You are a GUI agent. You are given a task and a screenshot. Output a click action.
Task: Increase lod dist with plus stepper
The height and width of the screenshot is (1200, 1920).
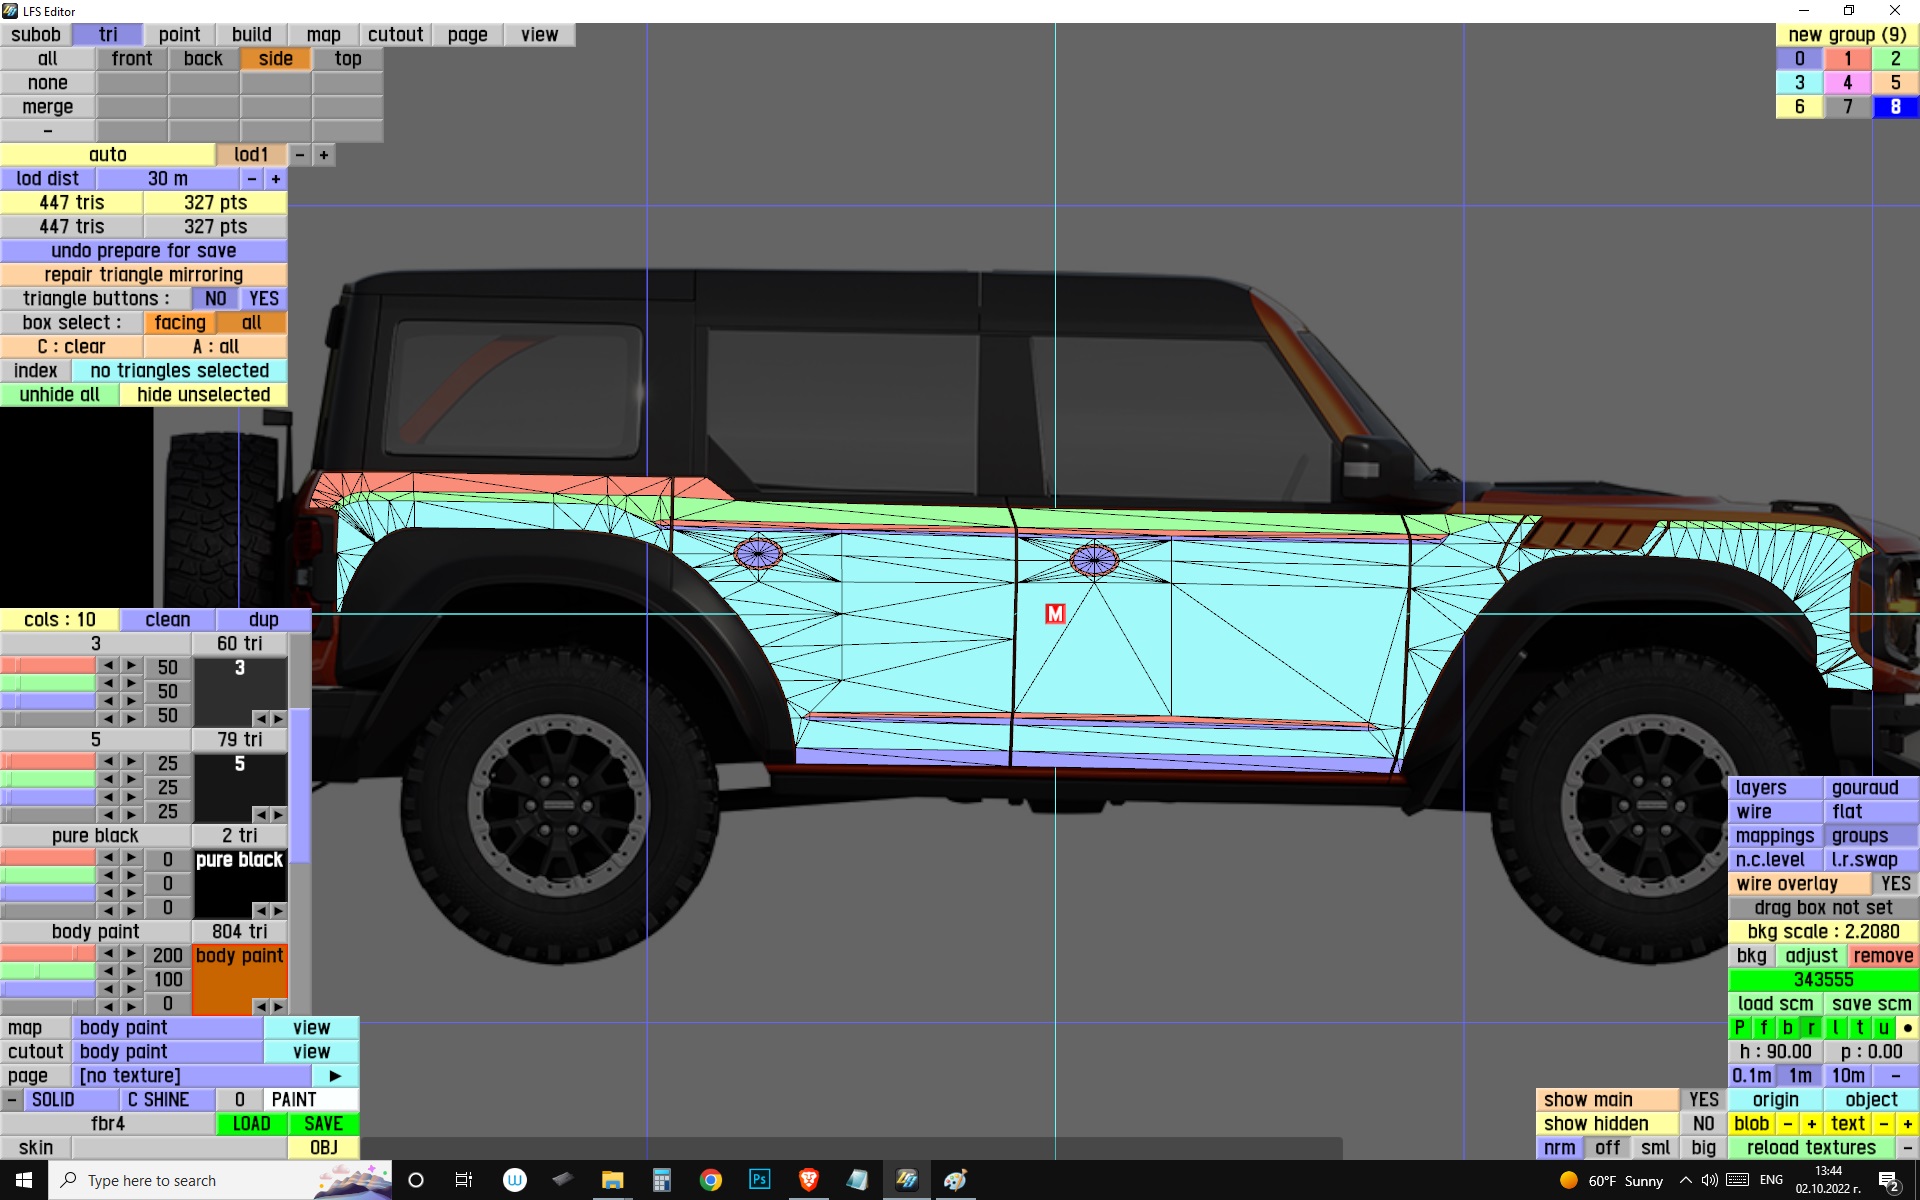276,179
